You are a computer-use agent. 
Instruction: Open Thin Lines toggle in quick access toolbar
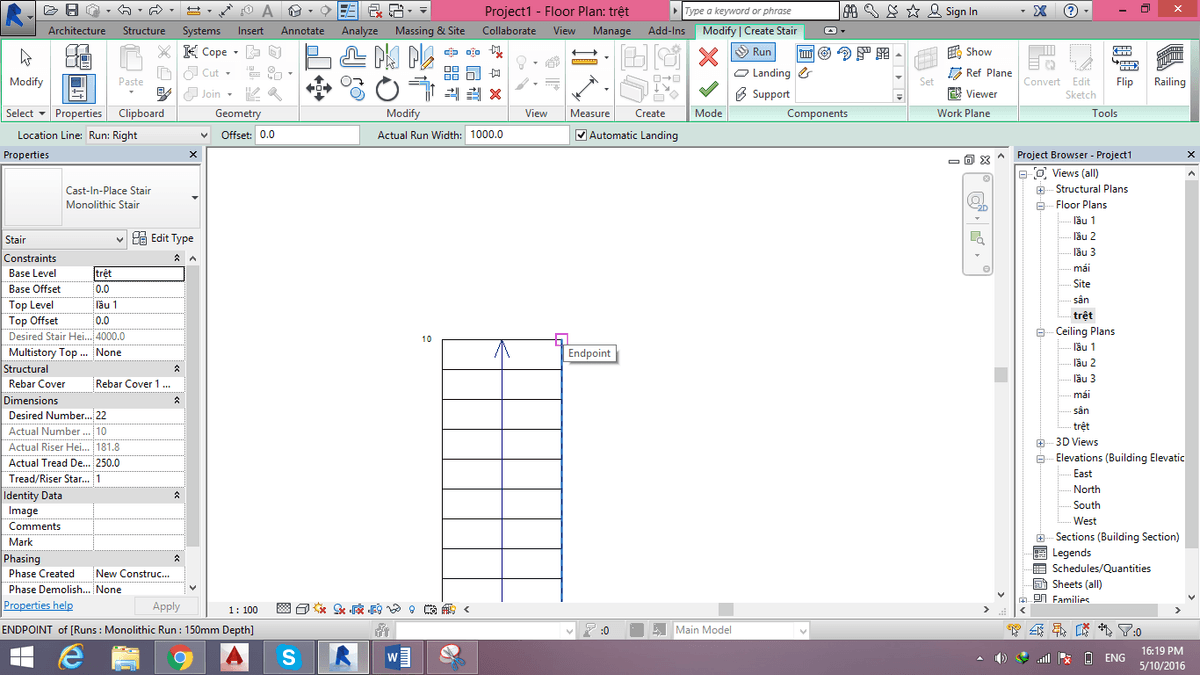(x=349, y=11)
